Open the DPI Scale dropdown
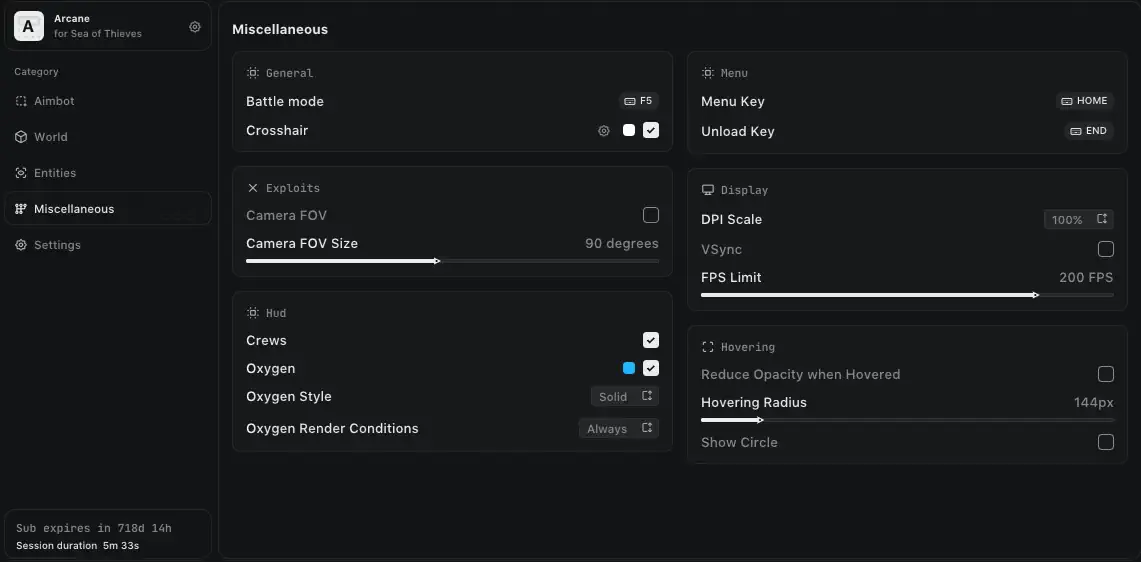This screenshot has height=562, width=1141. click(x=1079, y=220)
